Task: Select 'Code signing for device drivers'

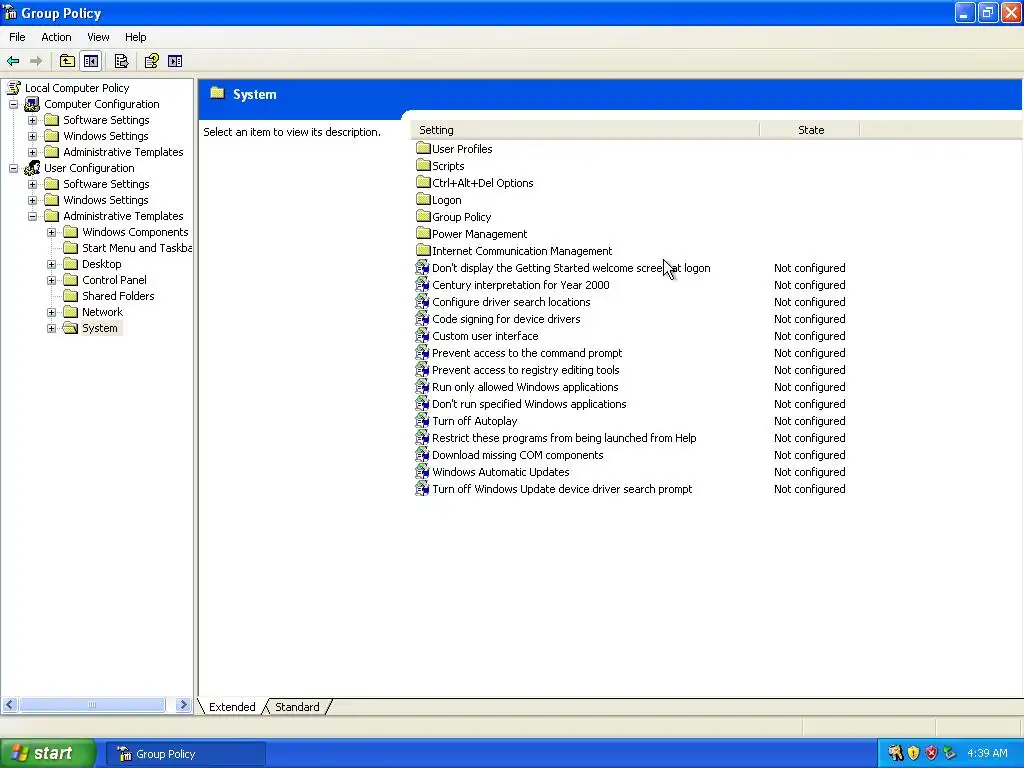Action: coord(506,319)
